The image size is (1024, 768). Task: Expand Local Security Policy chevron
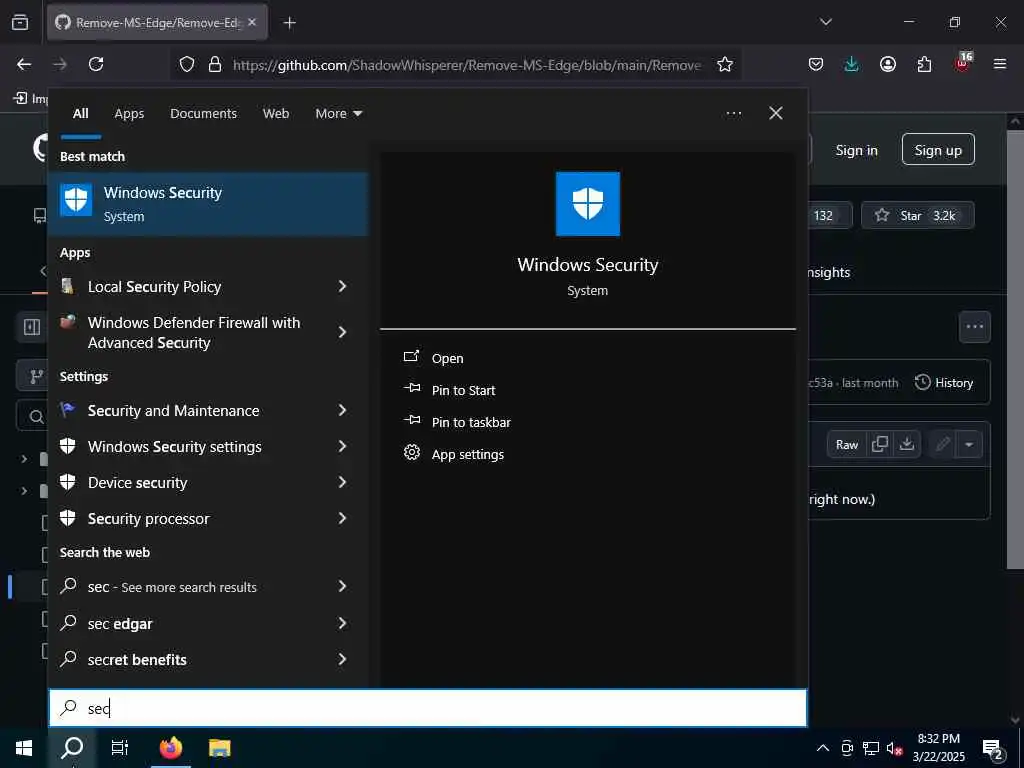pyautogui.click(x=342, y=286)
